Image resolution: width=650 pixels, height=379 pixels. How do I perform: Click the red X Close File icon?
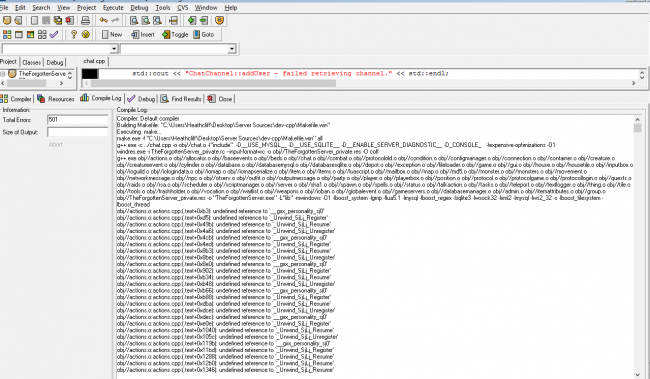click(x=69, y=20)
